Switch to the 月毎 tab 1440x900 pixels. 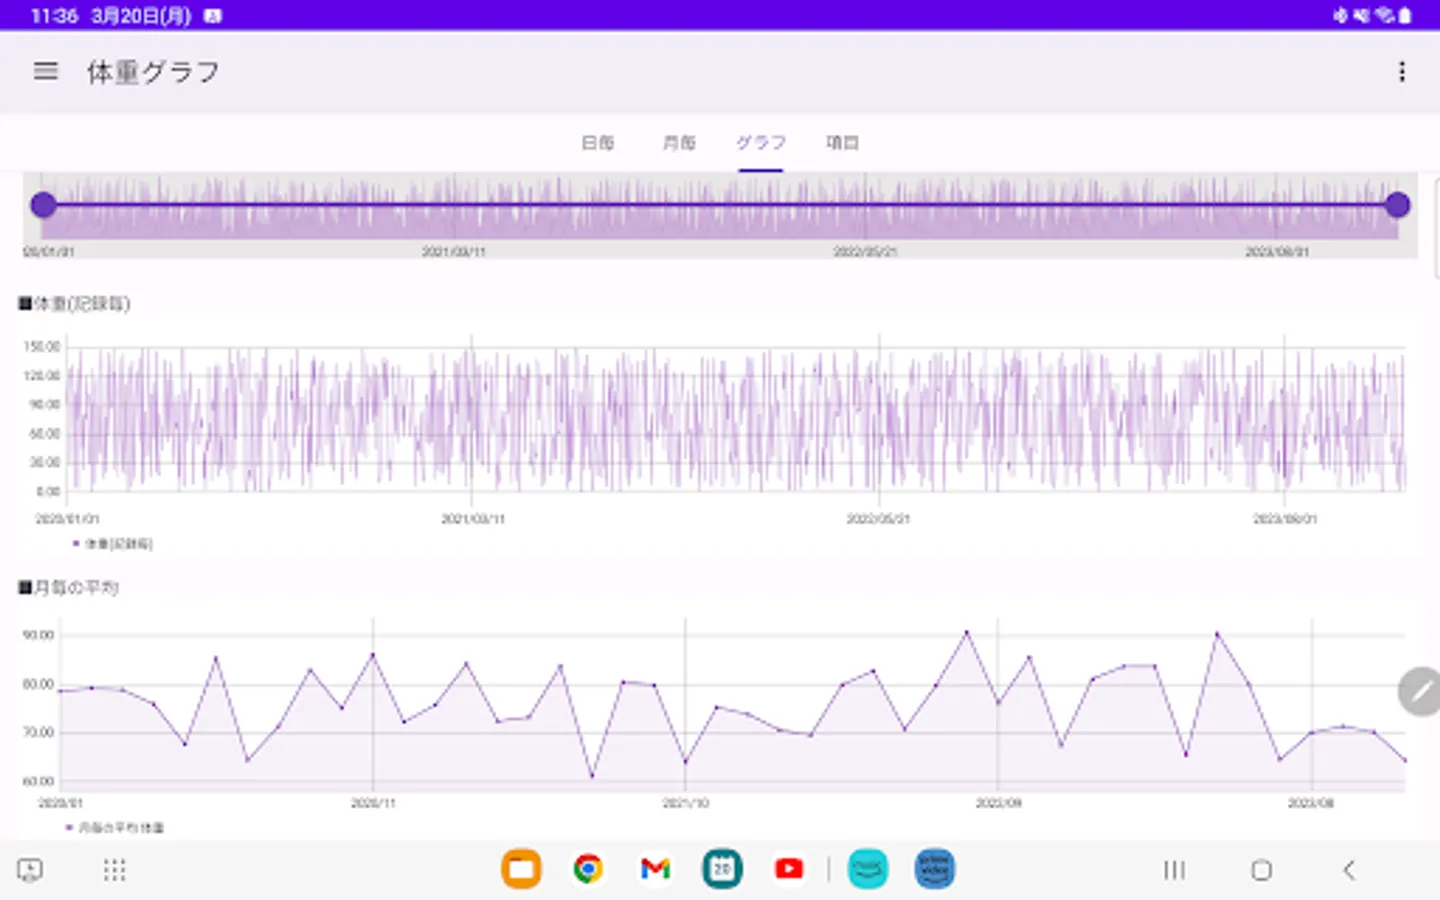point(679,143)
